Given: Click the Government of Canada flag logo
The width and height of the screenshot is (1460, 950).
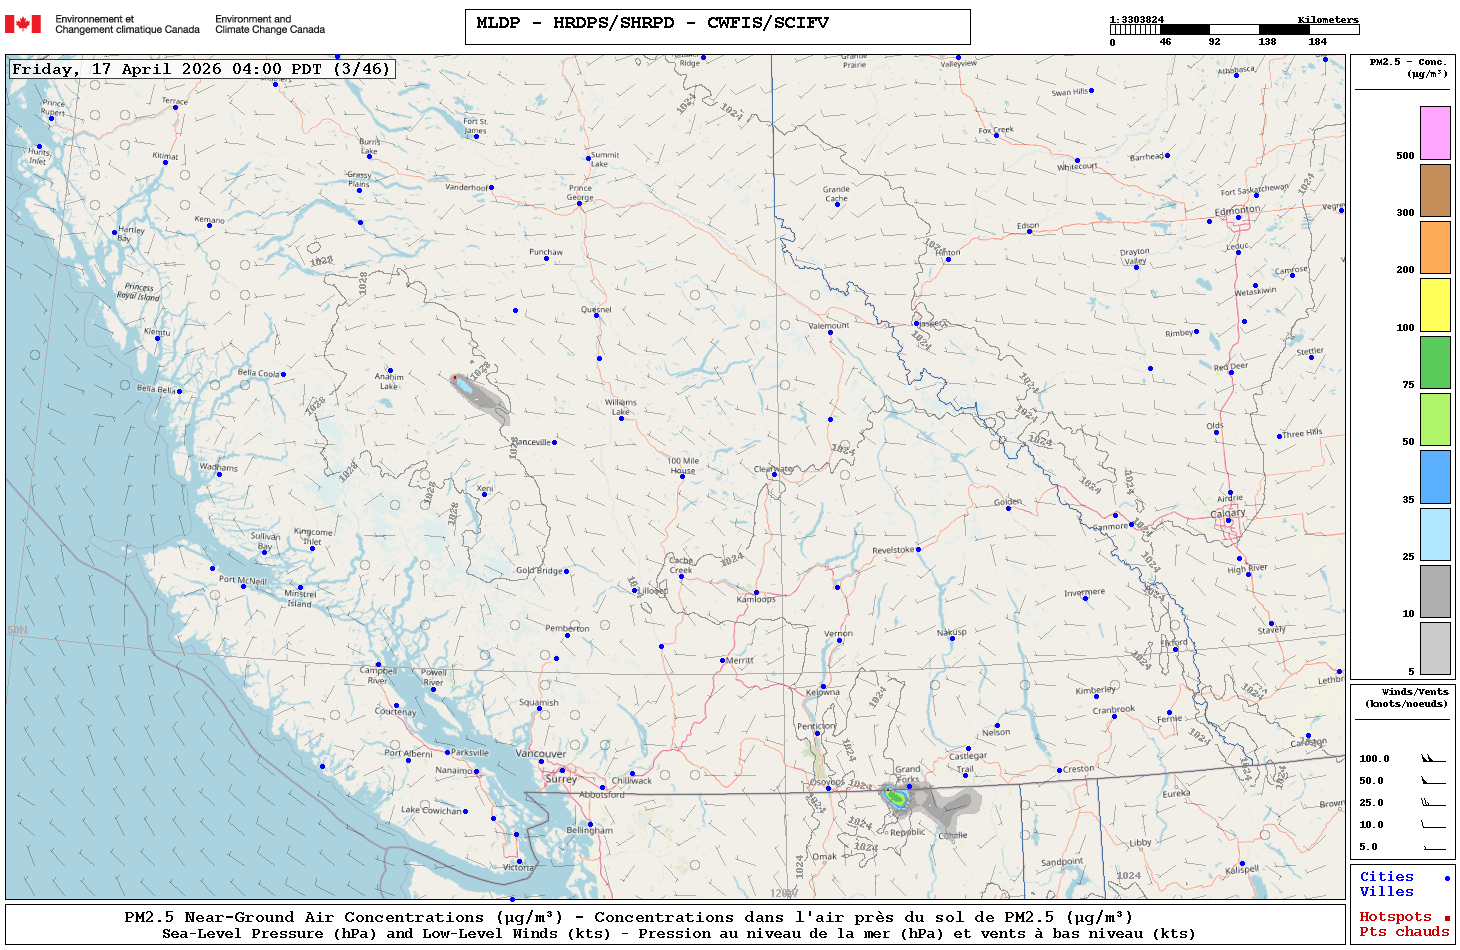Looking at the screenshot, I should [x=22, y=24].
